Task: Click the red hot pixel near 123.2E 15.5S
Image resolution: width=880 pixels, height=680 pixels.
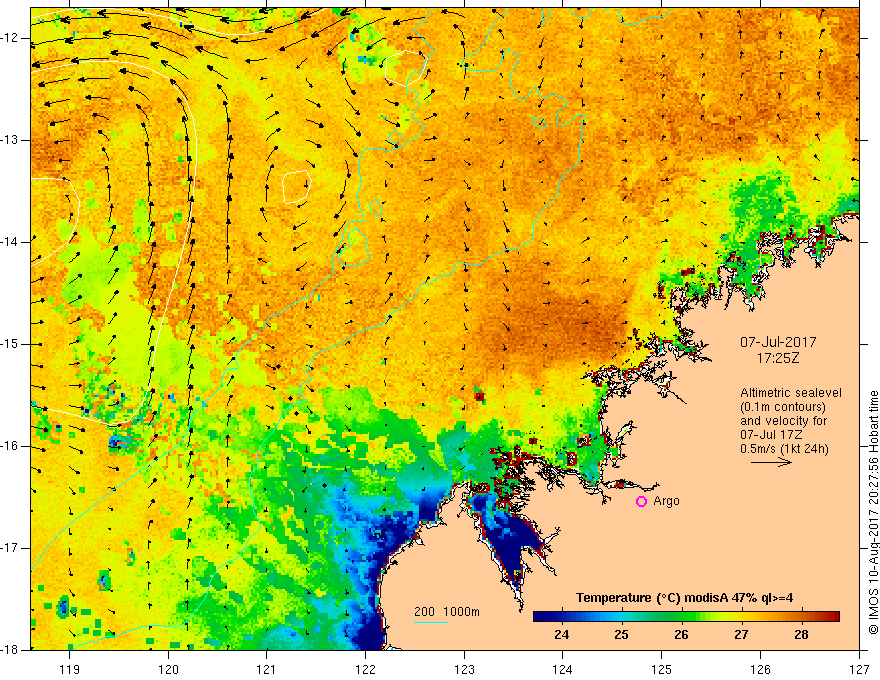Action: [x=480, y=397]
